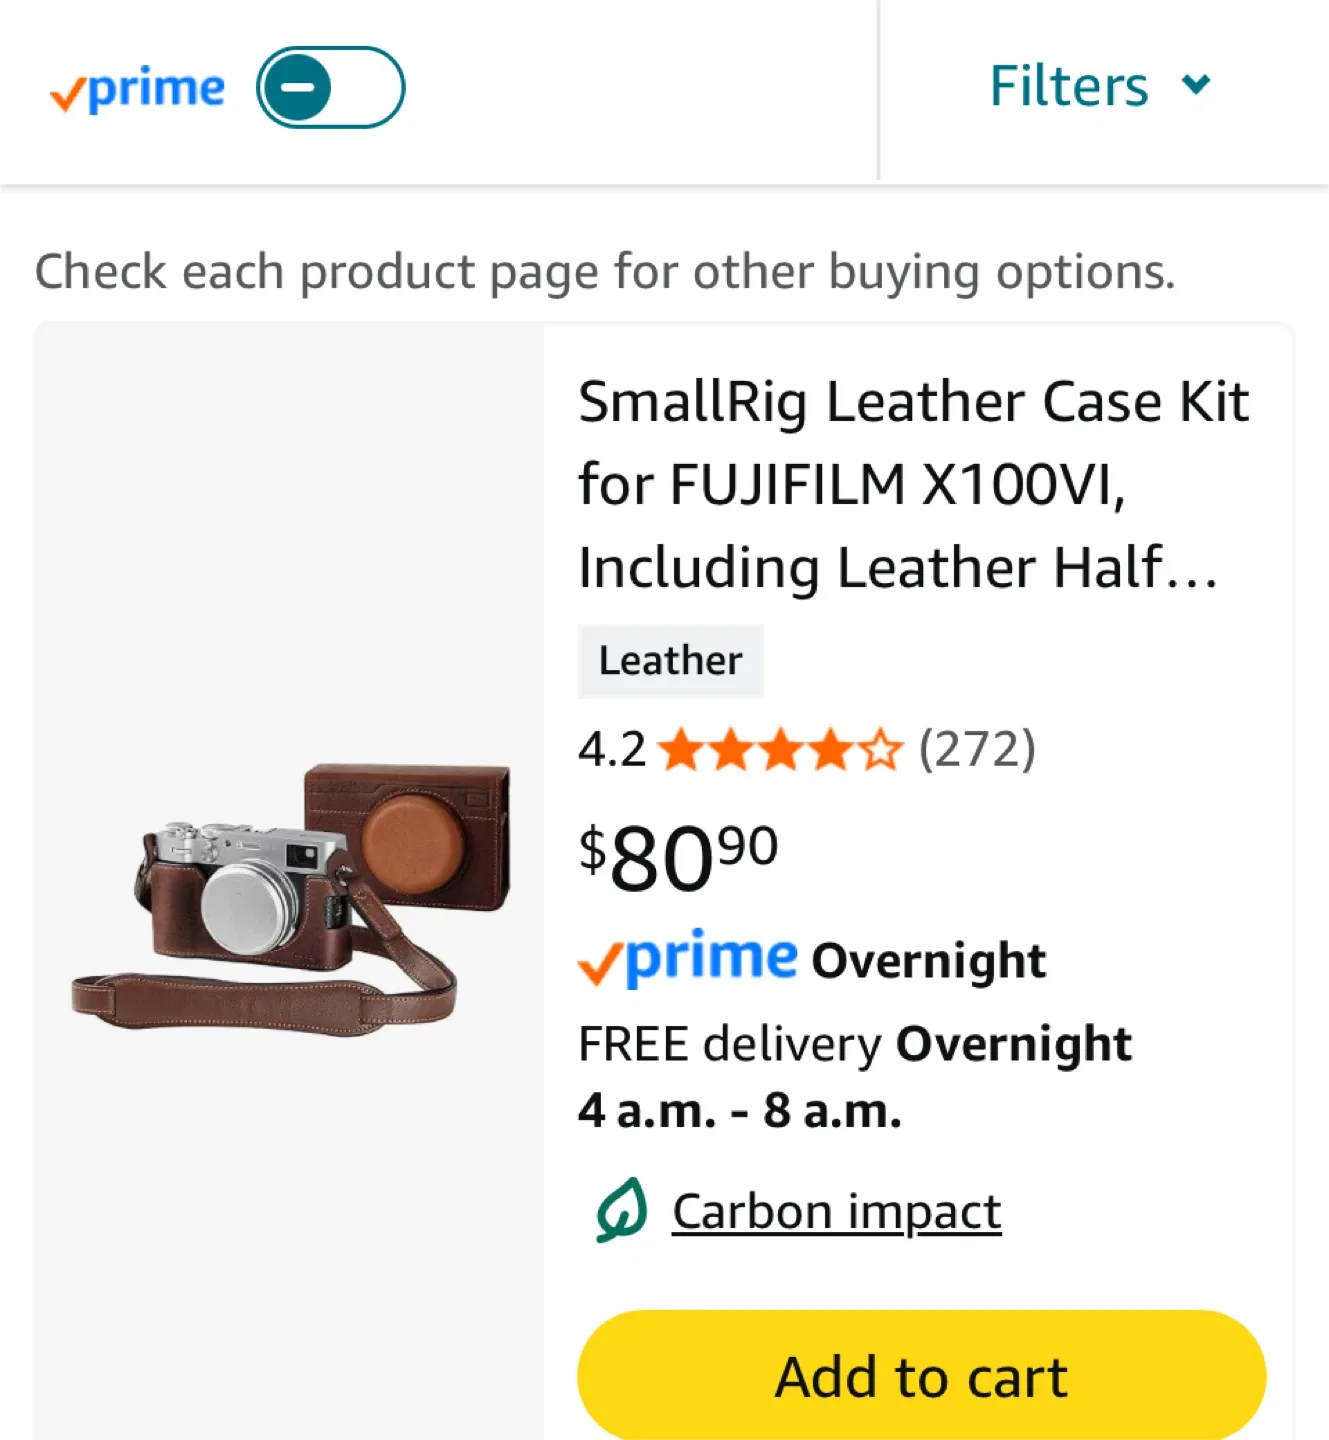Open the SmallRig Leather Case Kit title
1329x1440 pixels.
click(x=913, y=484)
